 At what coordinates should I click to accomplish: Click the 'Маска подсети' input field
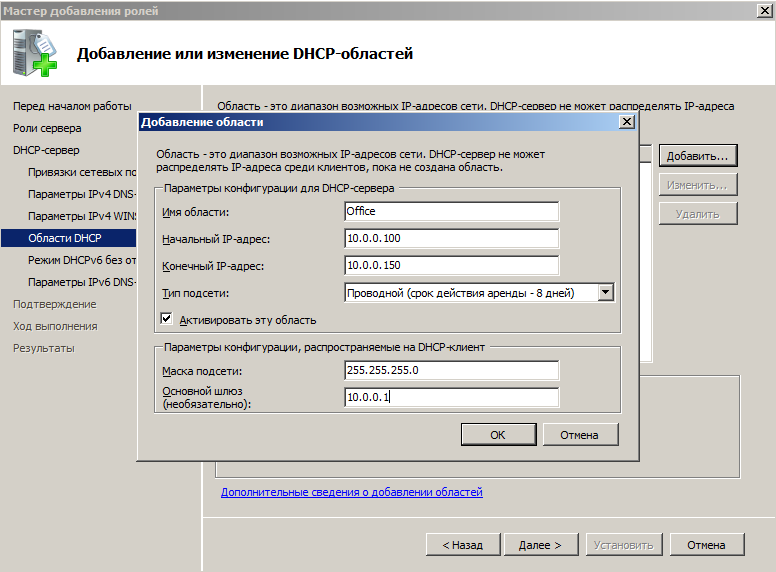point(451,370)
